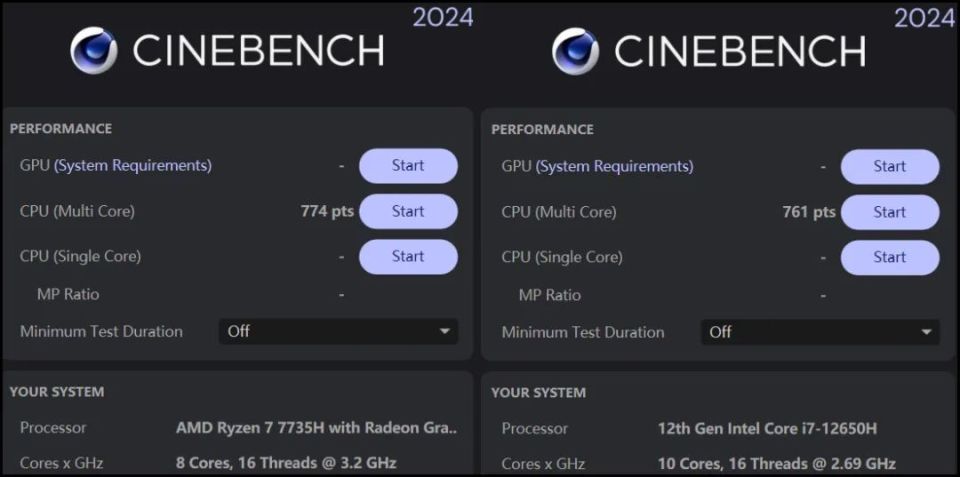Click the 10 Cores, 16 Threads @ 2.69 GHz value
Screen dimensions: 960x477
tap(776, 464)
